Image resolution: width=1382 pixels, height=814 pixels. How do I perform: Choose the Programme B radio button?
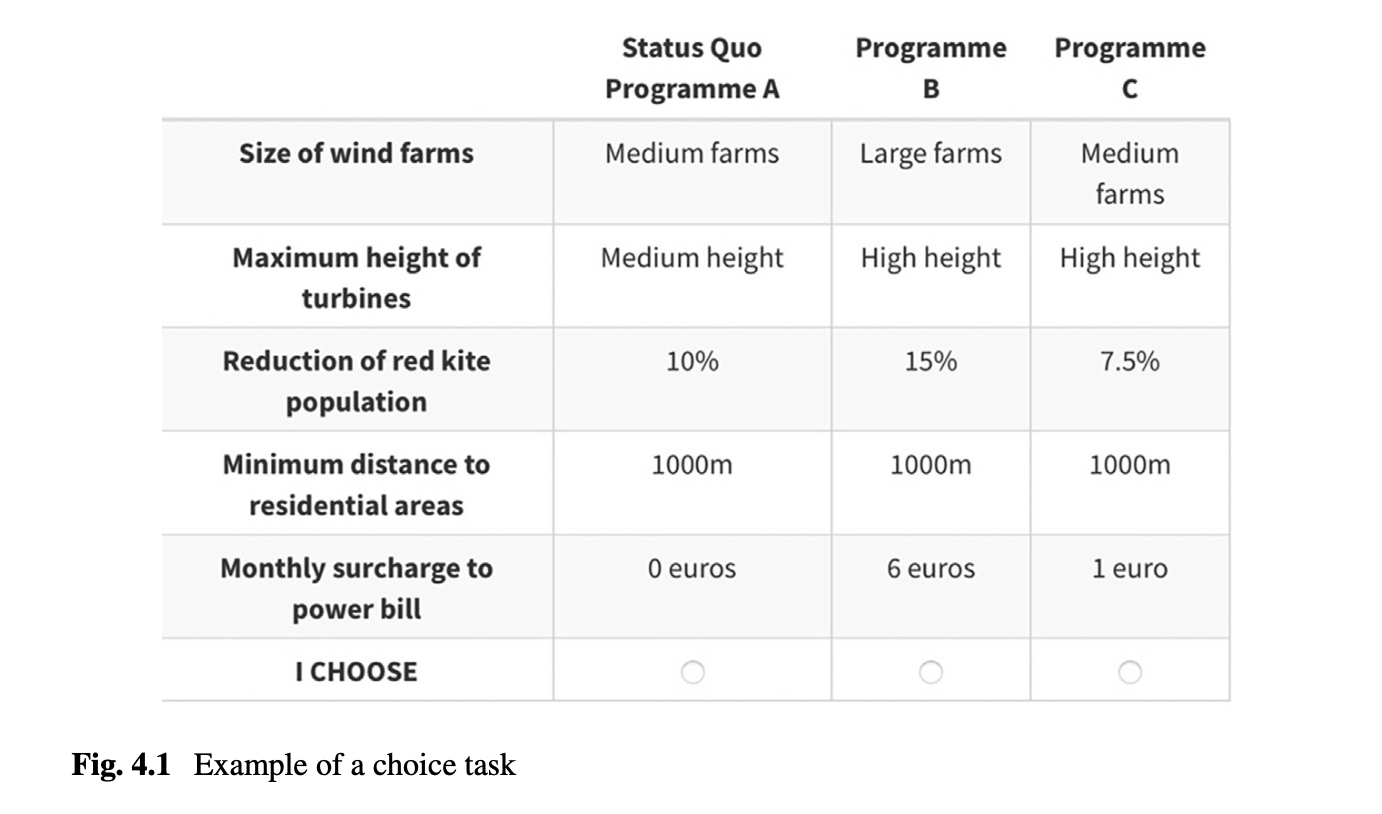click(x=930, y=672)
